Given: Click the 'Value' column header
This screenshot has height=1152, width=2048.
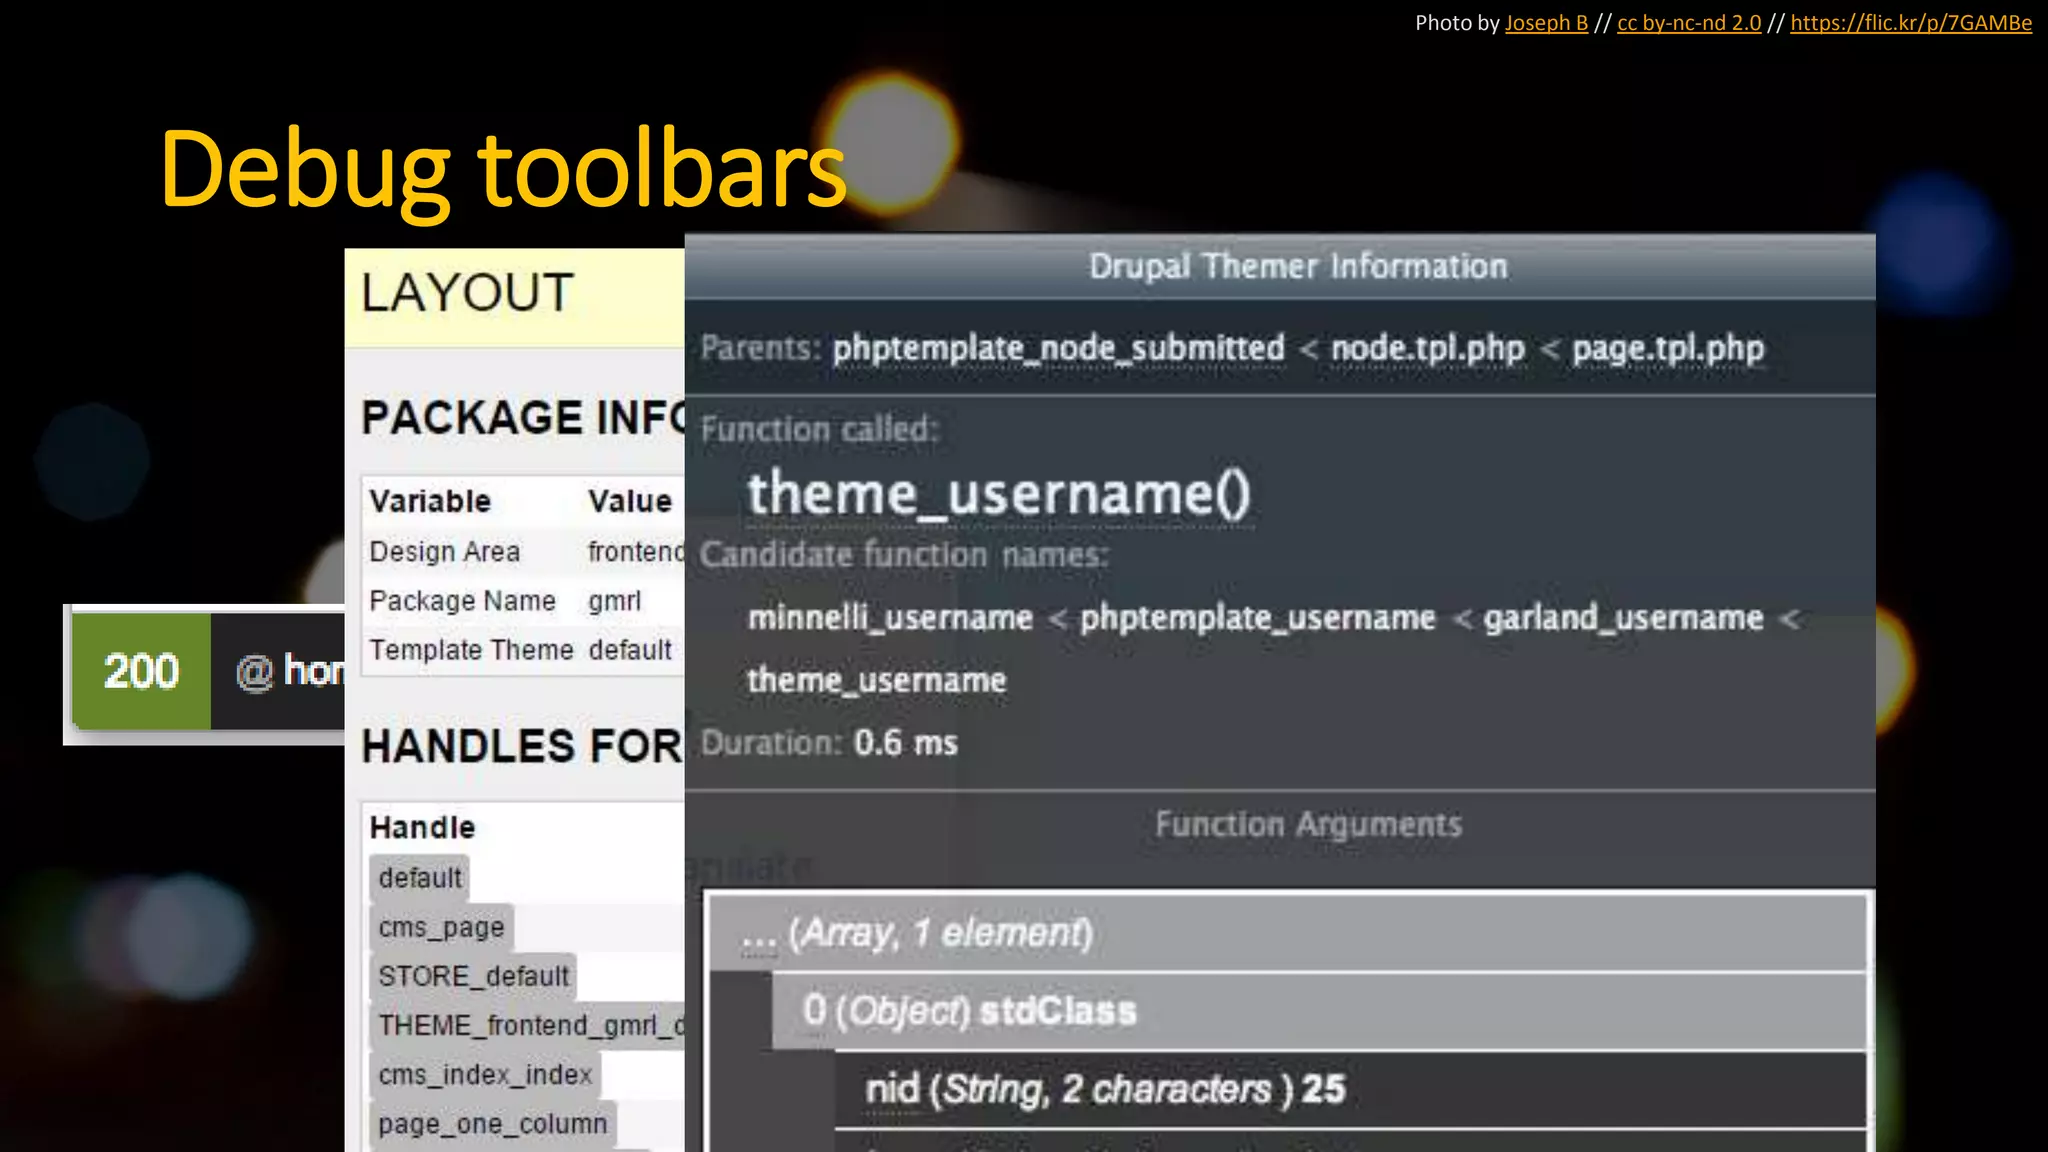Looking at the screenshot, I should (630, 501).
